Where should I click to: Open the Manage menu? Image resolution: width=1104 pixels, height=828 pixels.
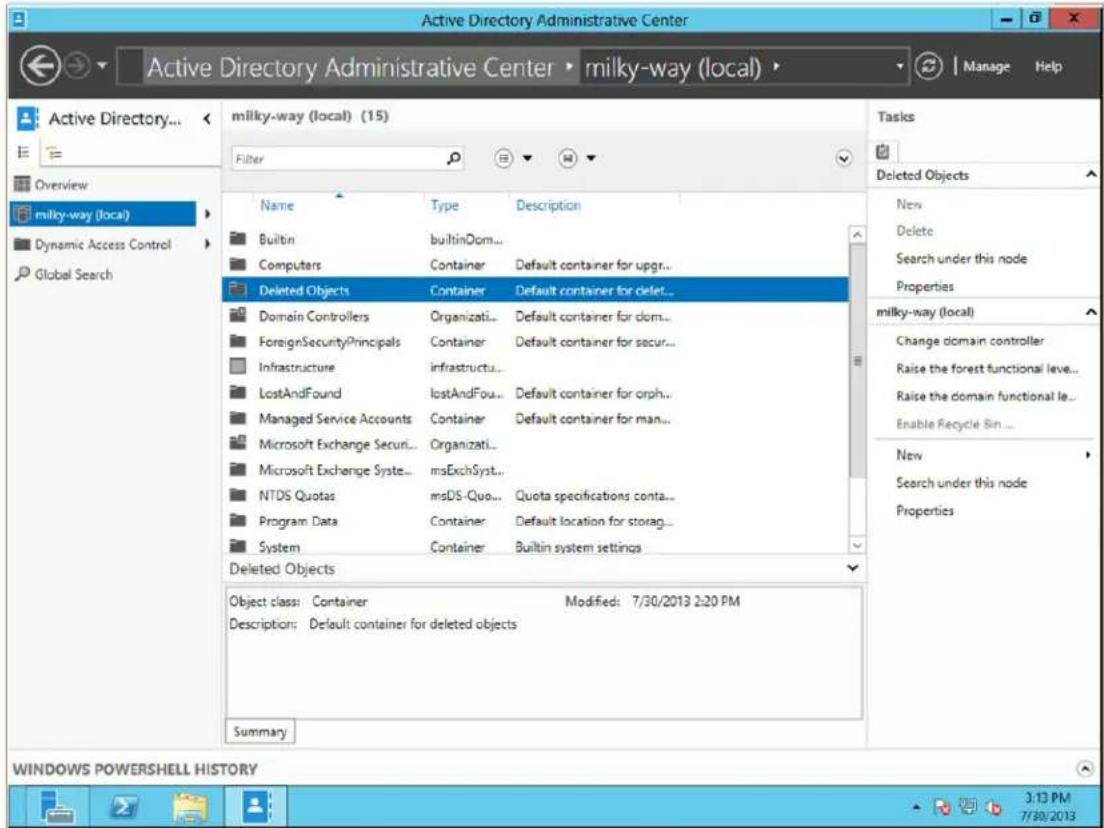pyautogui.click(x=986, y=67)
